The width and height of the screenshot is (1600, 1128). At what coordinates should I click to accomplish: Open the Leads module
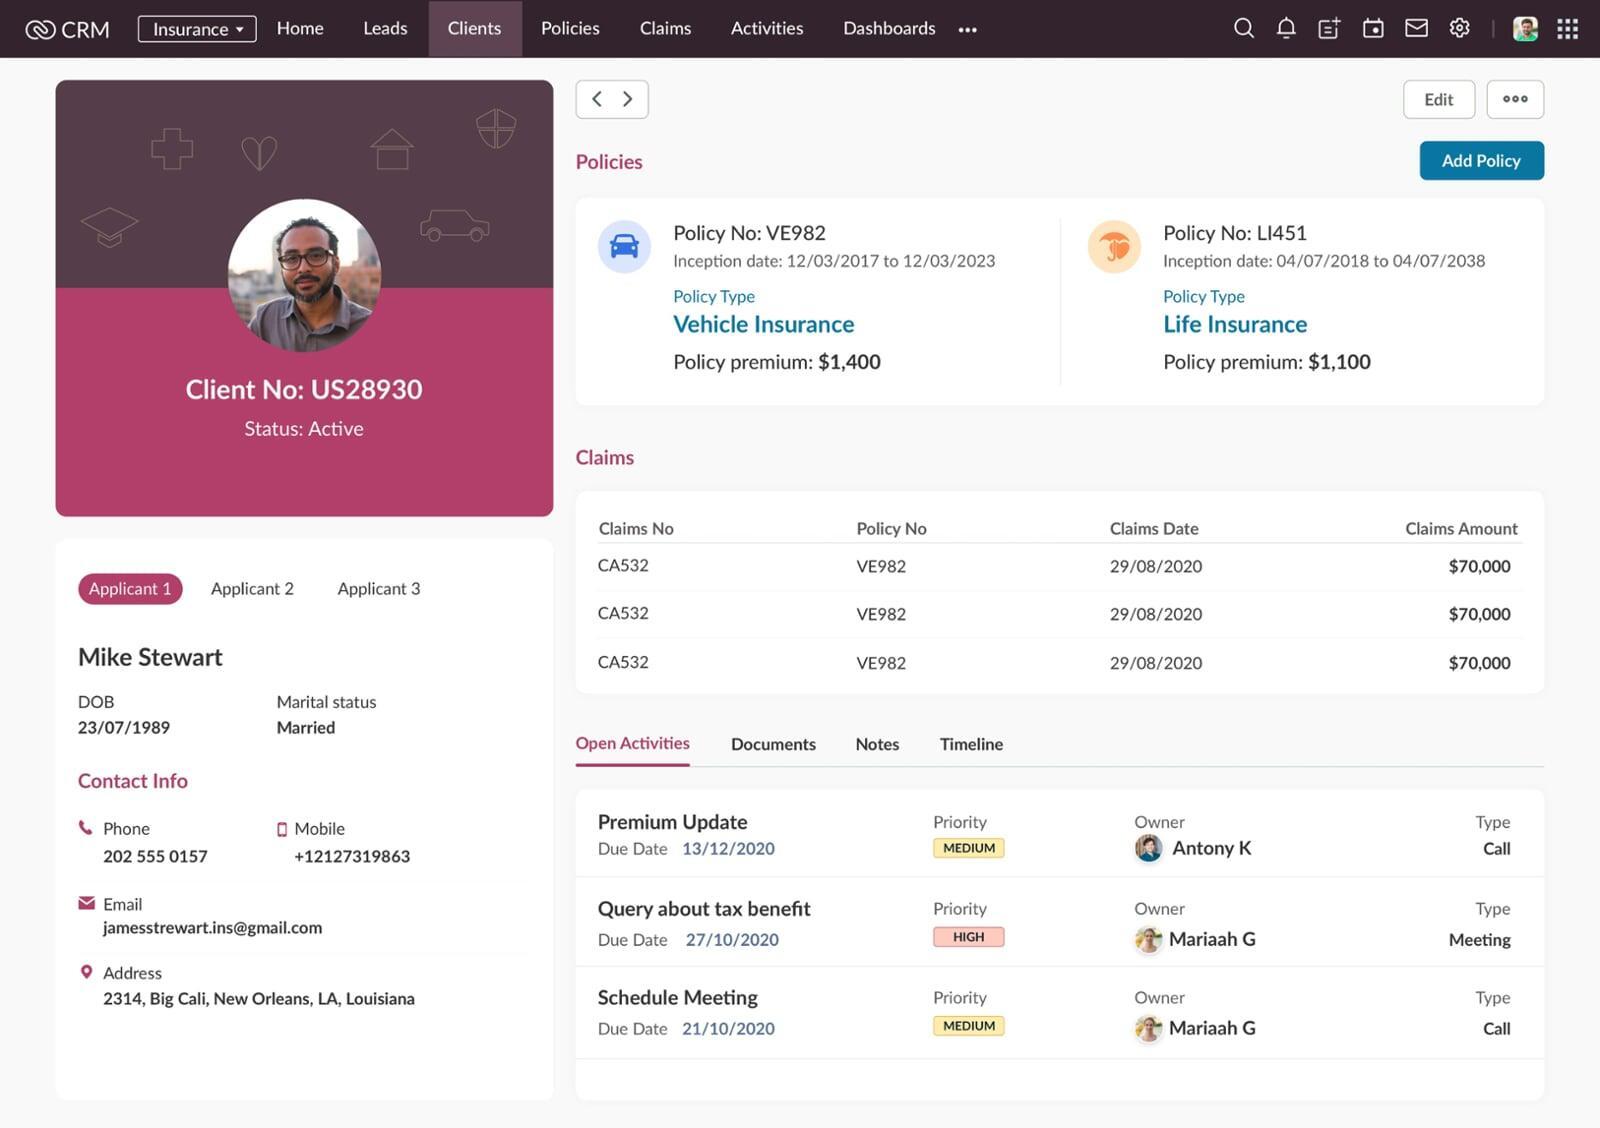point(385,28)
